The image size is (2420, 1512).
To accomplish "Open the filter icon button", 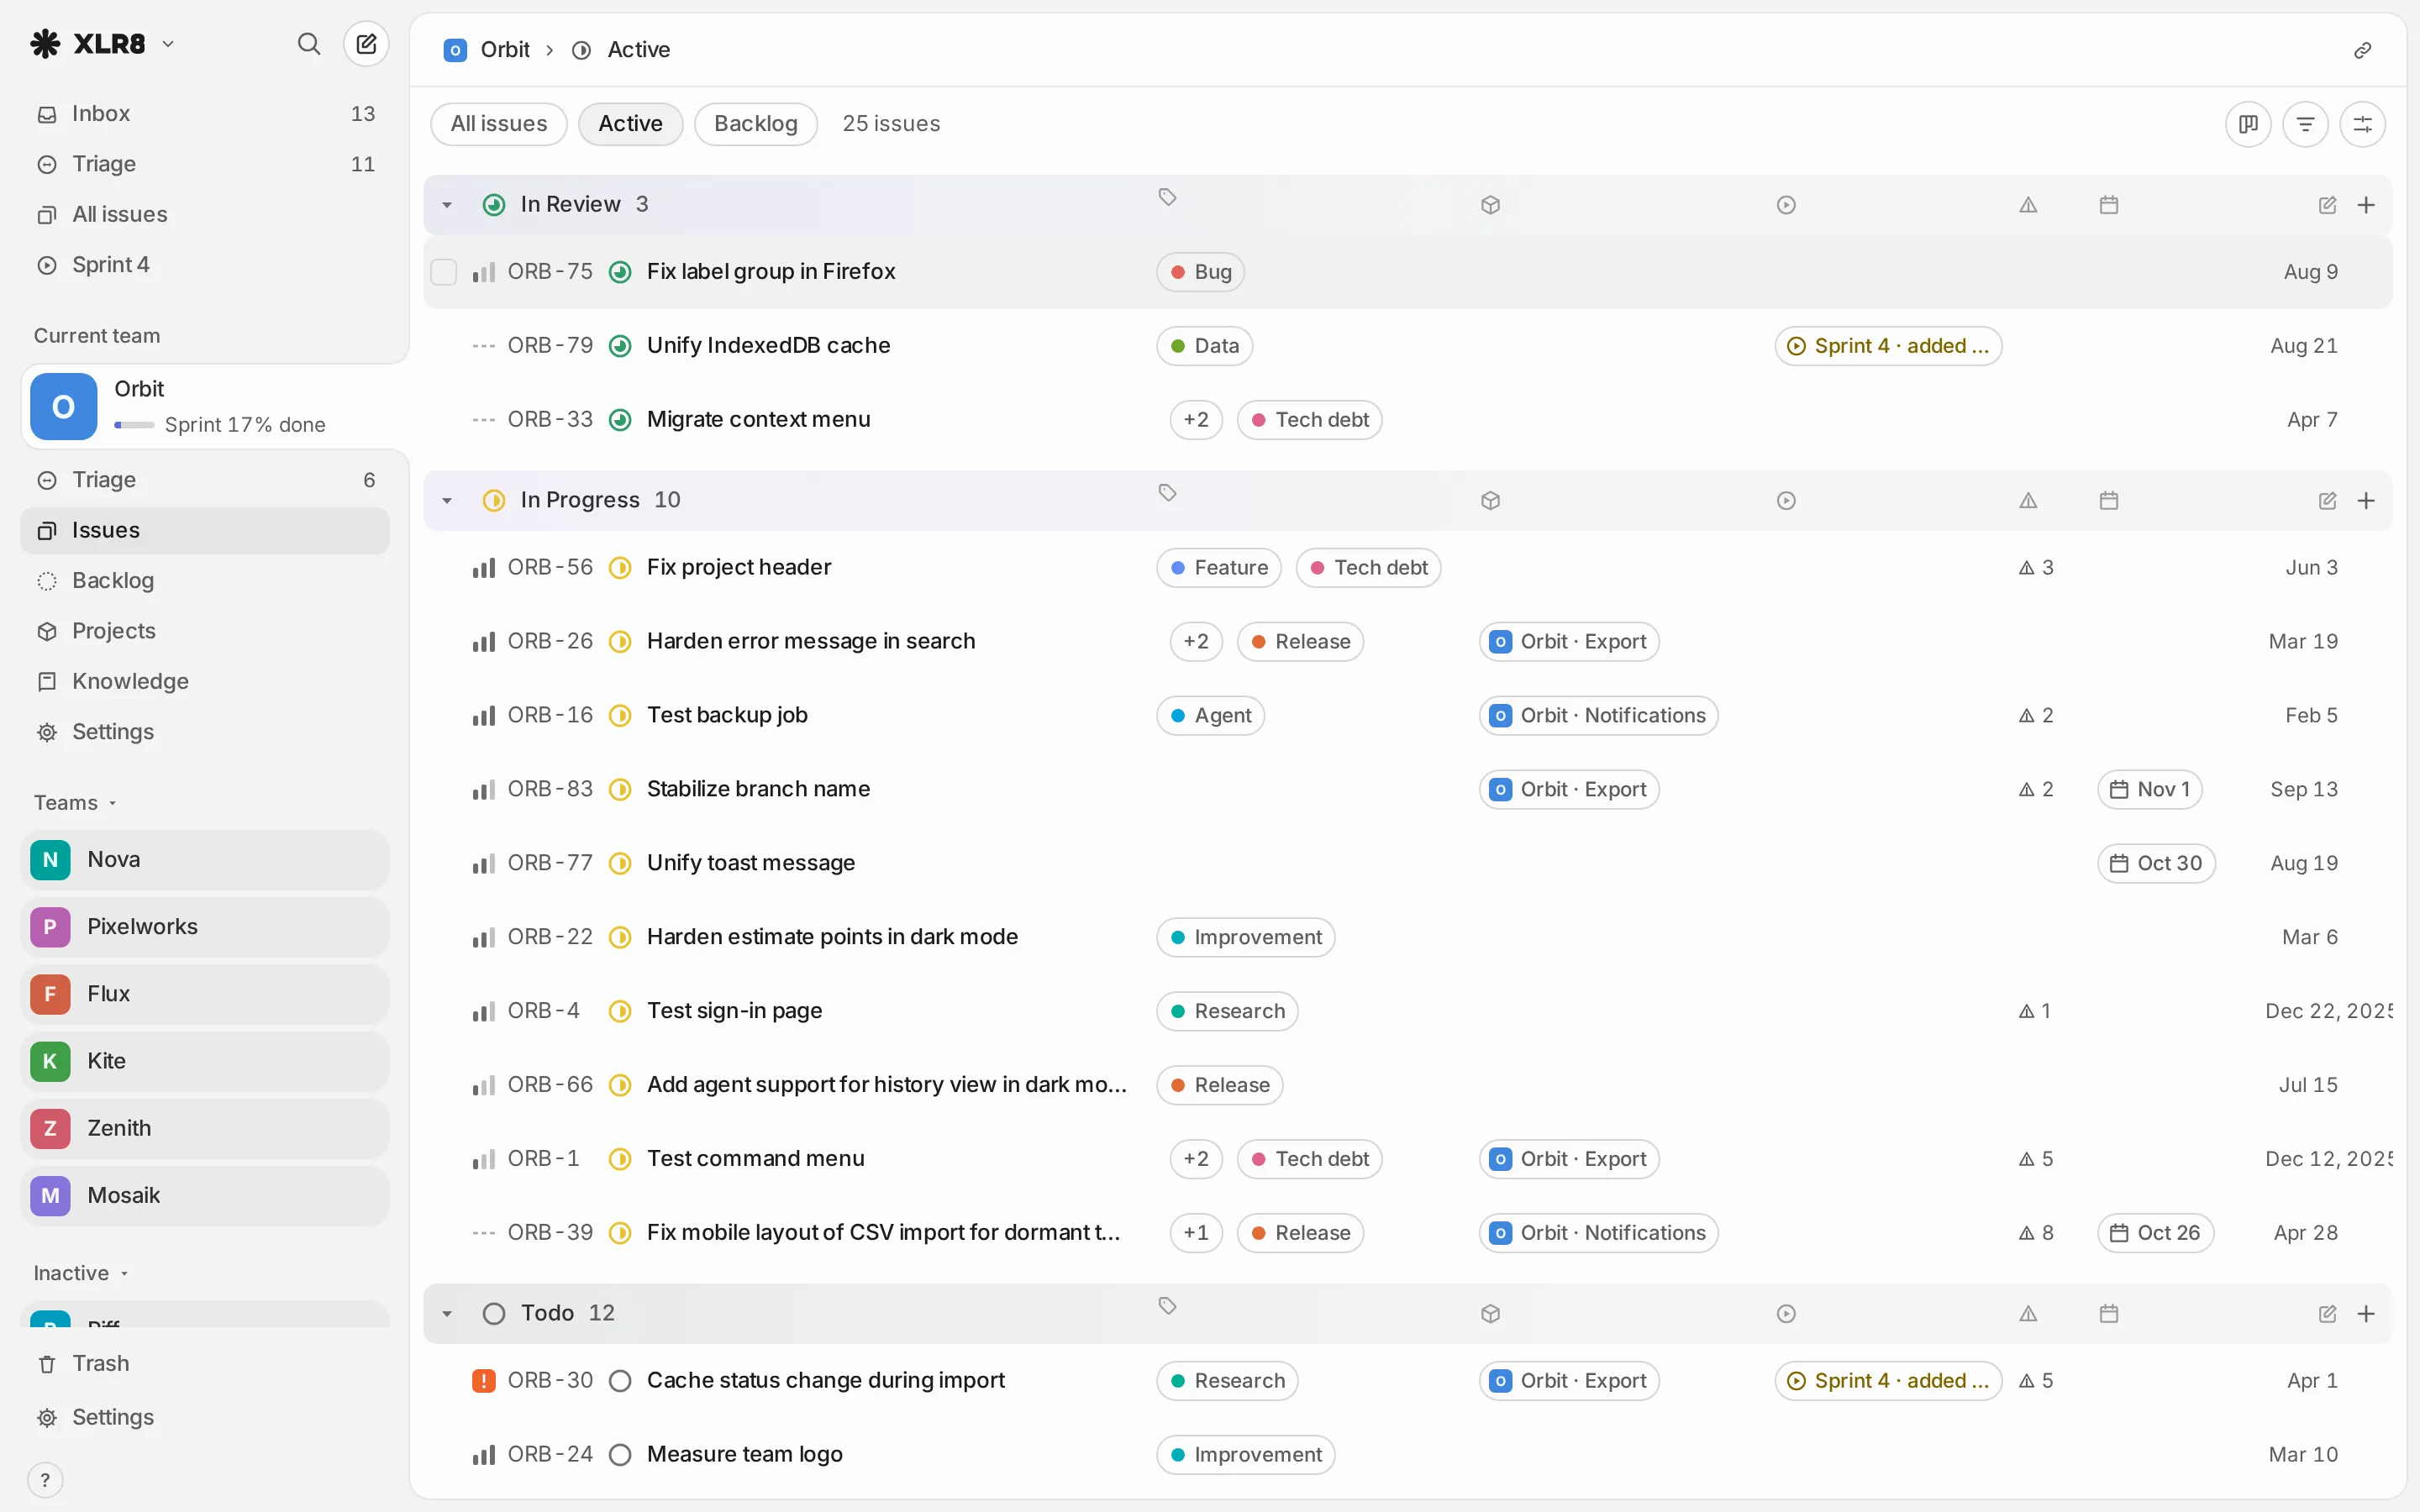I will tap(2305, 124).
